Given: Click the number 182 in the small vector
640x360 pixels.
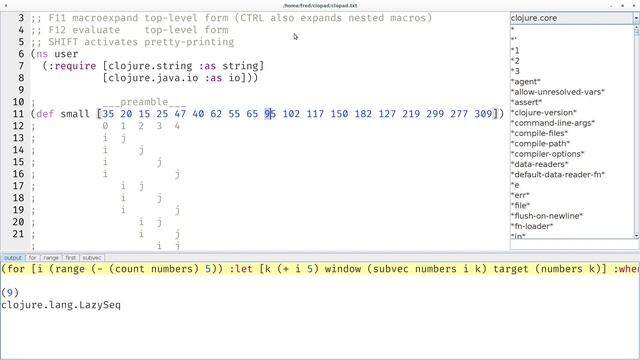Looking at the screenshot, I should [363, 114].
